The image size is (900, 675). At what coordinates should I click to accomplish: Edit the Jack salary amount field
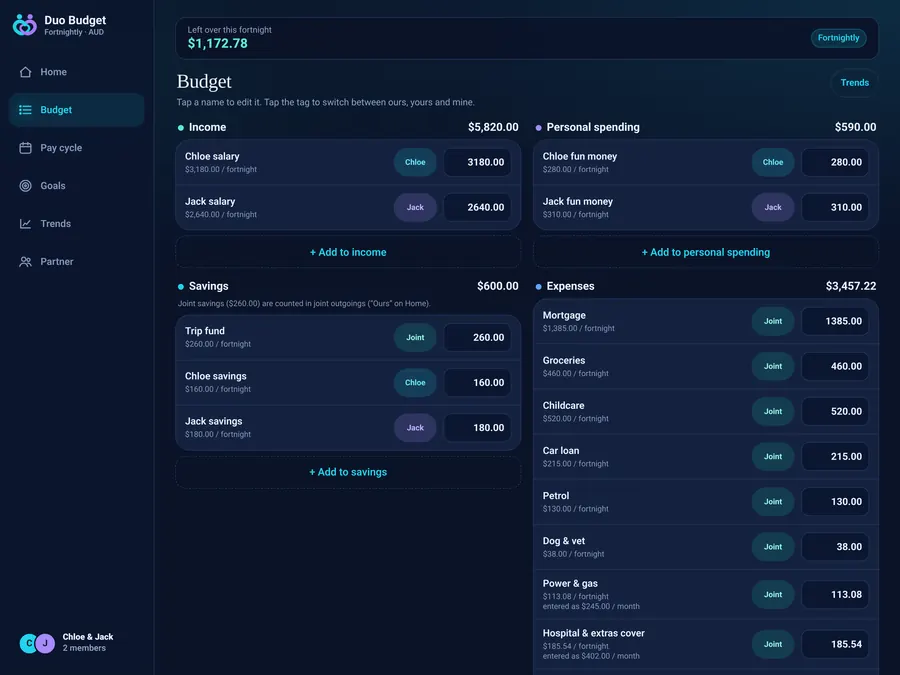[477, 207]
